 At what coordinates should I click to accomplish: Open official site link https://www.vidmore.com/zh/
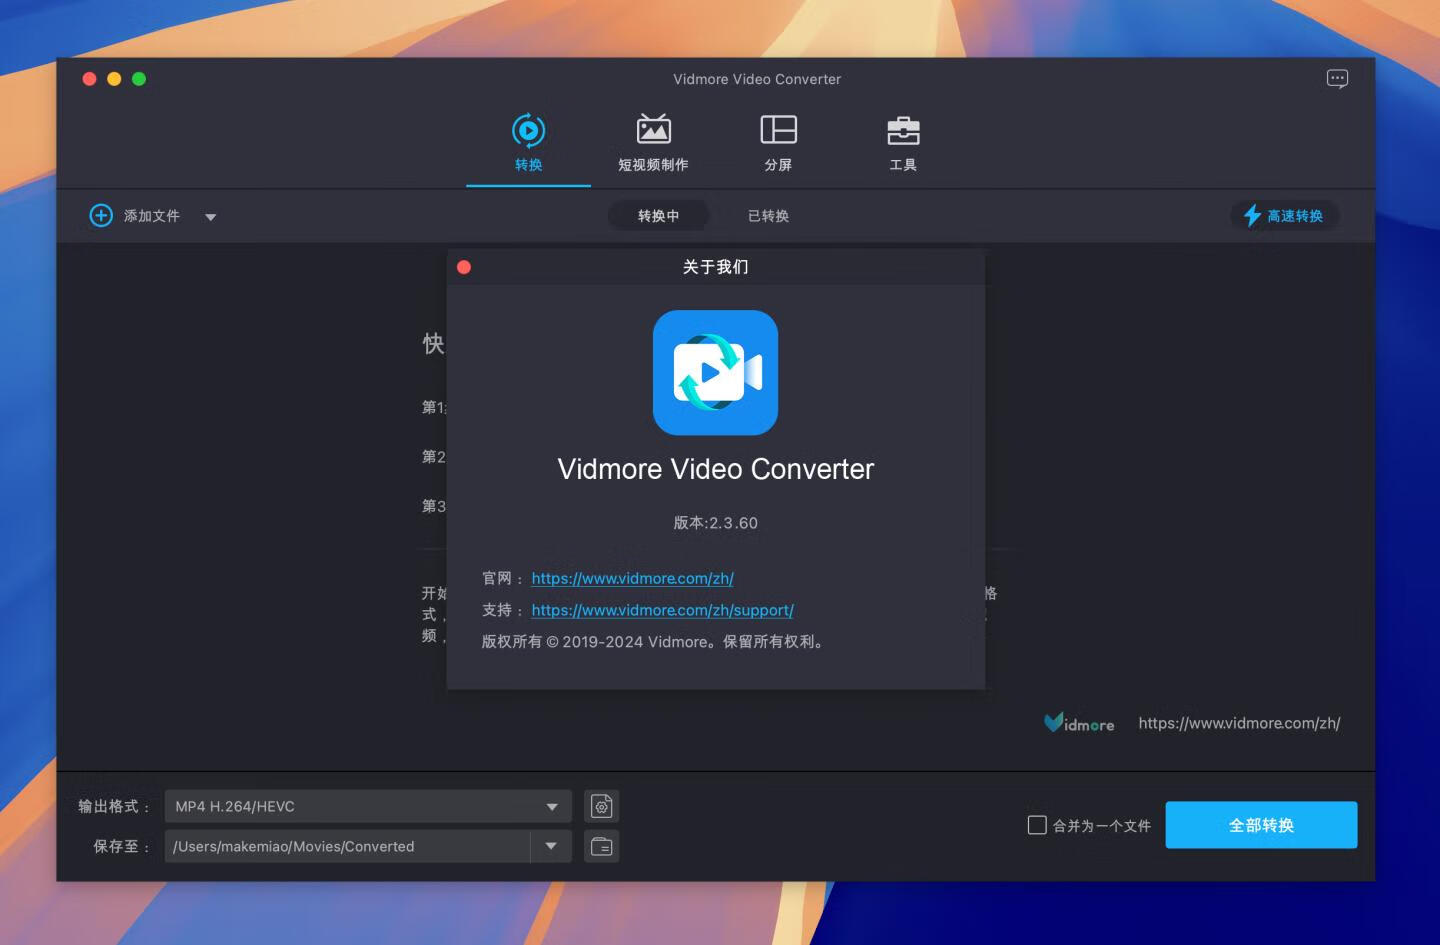pos(632,578)
